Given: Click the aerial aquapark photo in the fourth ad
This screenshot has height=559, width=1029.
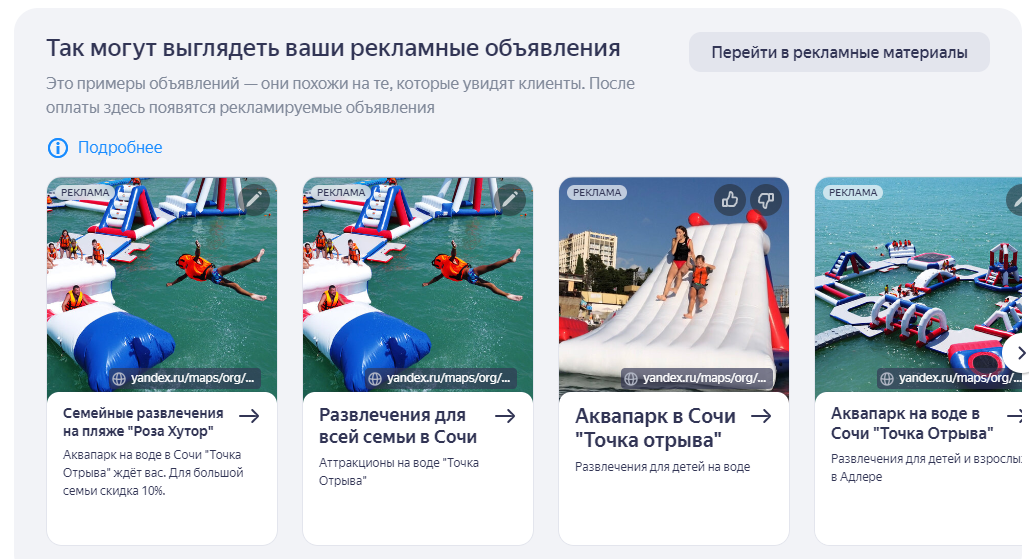Looking at the screenshot, I should (x=919, y=285).
